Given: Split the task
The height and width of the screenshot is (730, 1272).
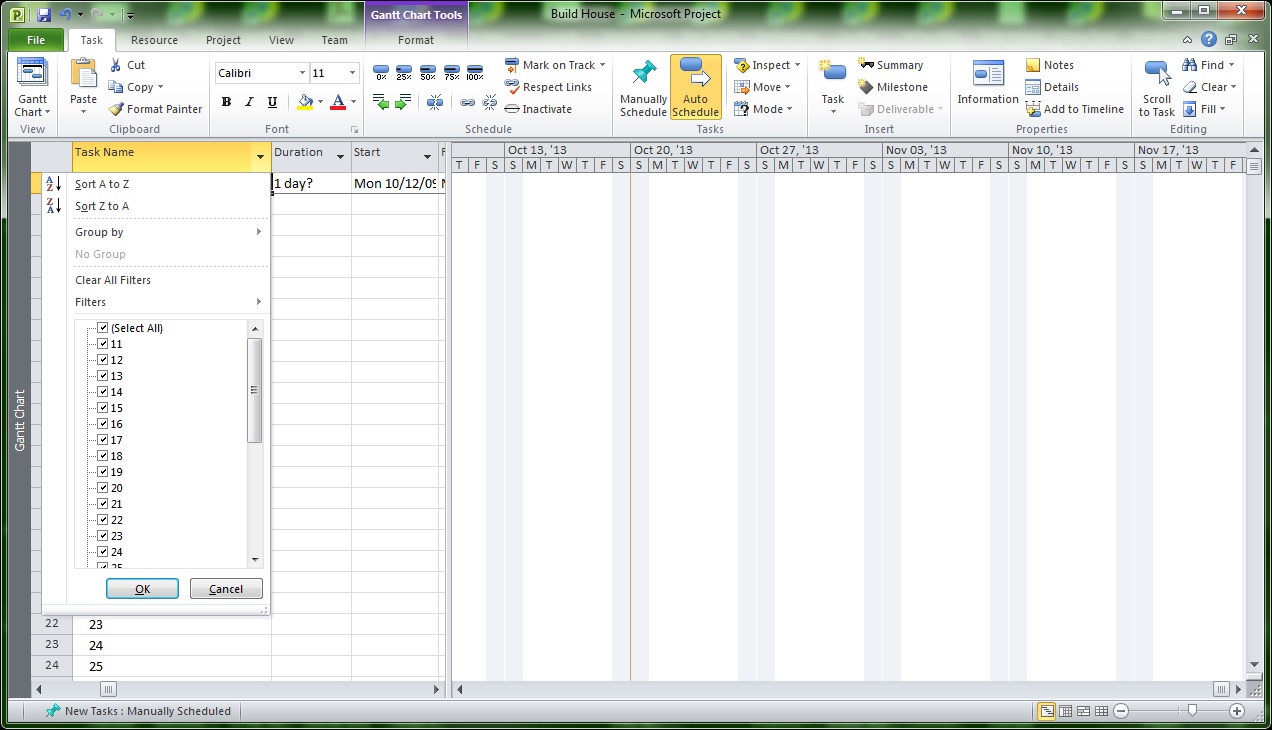Looking at the screenshot, I should 435,102.
